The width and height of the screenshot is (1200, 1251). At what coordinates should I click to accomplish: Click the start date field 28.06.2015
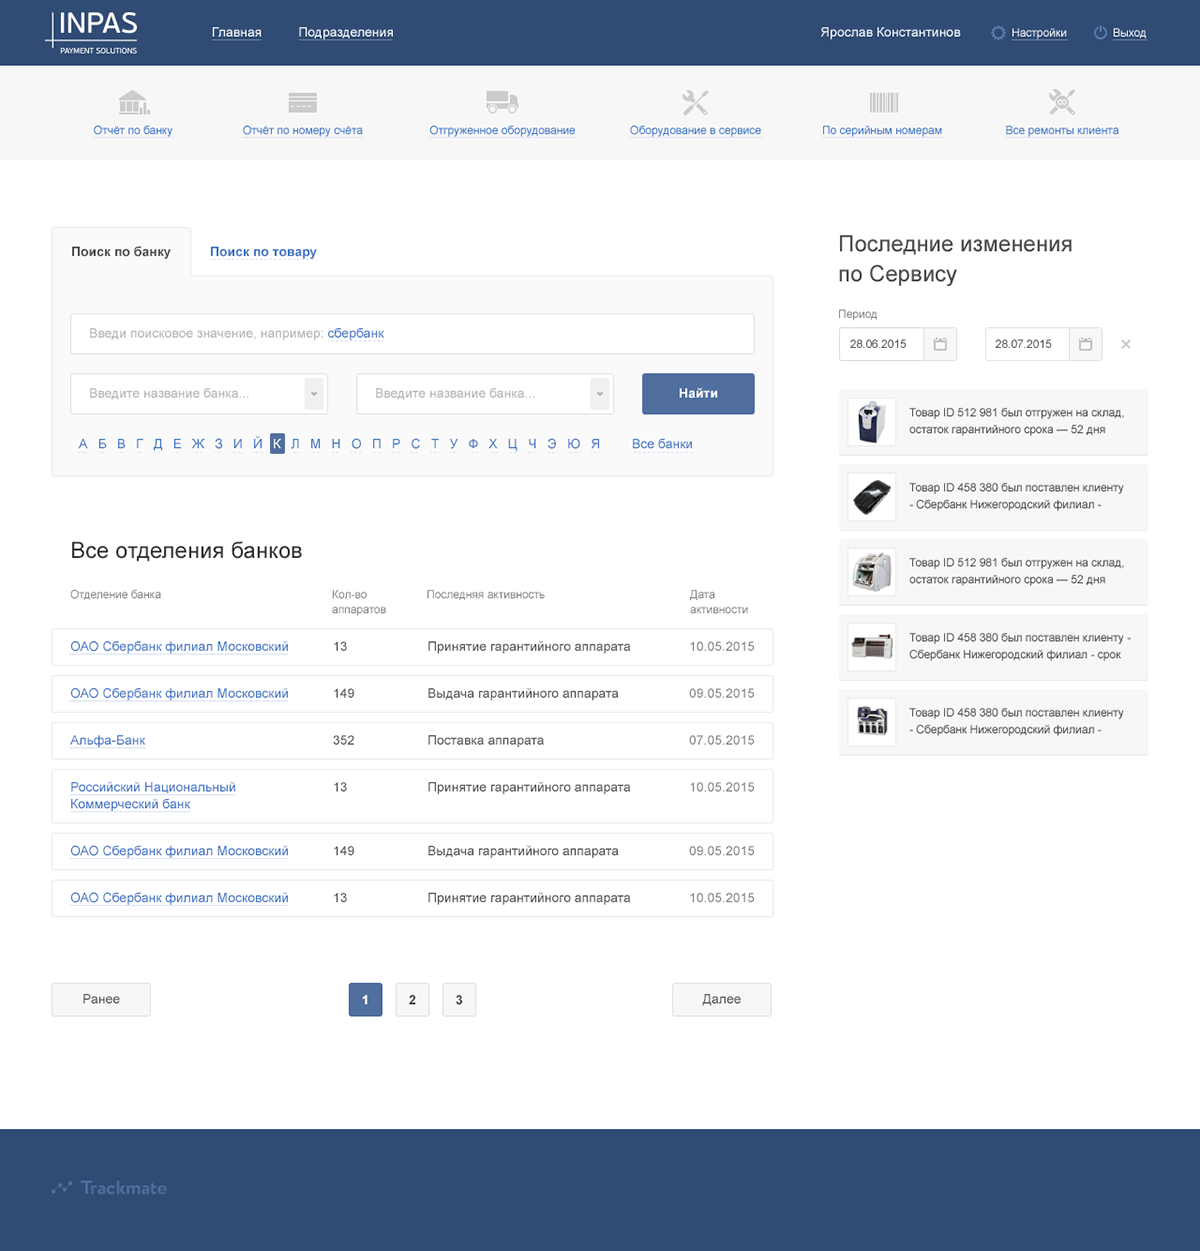[x=881, y=344]
